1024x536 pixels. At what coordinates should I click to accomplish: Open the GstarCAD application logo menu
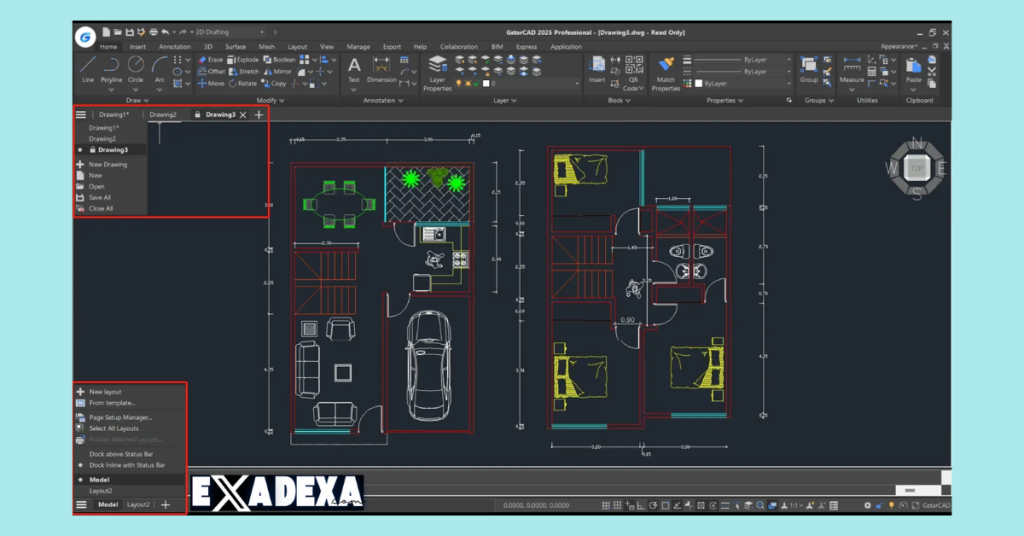85,37
